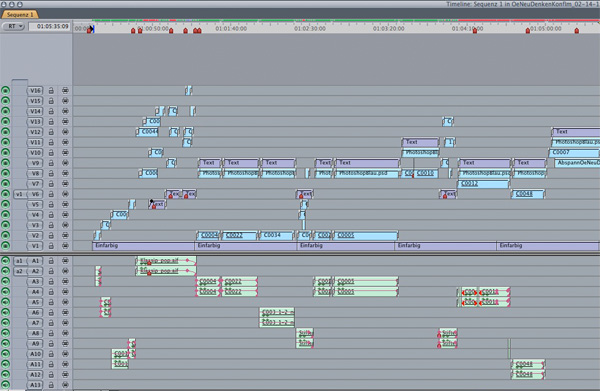Toggle auto select on track V8
The width and height of the screenshot is (600, 391).
coord(65,173)
